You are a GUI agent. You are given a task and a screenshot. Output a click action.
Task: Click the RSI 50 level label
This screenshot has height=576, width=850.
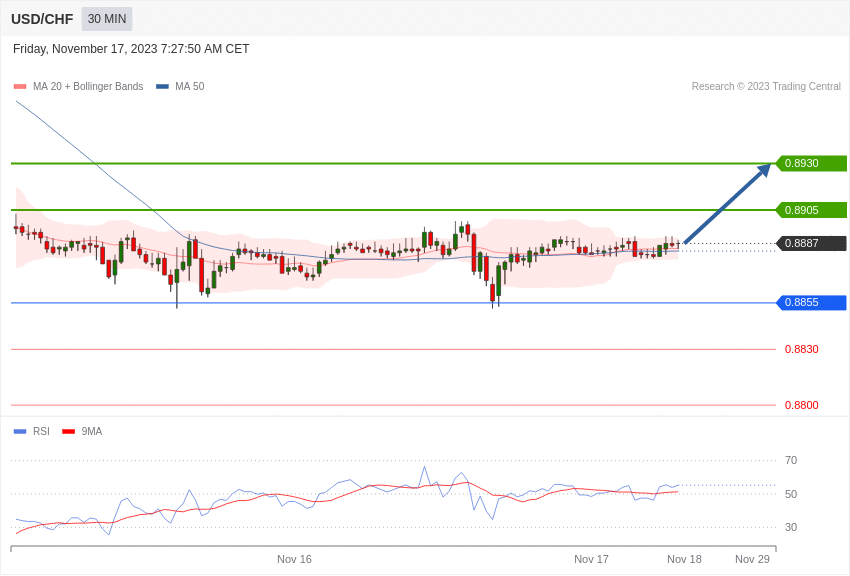(791, 494)
